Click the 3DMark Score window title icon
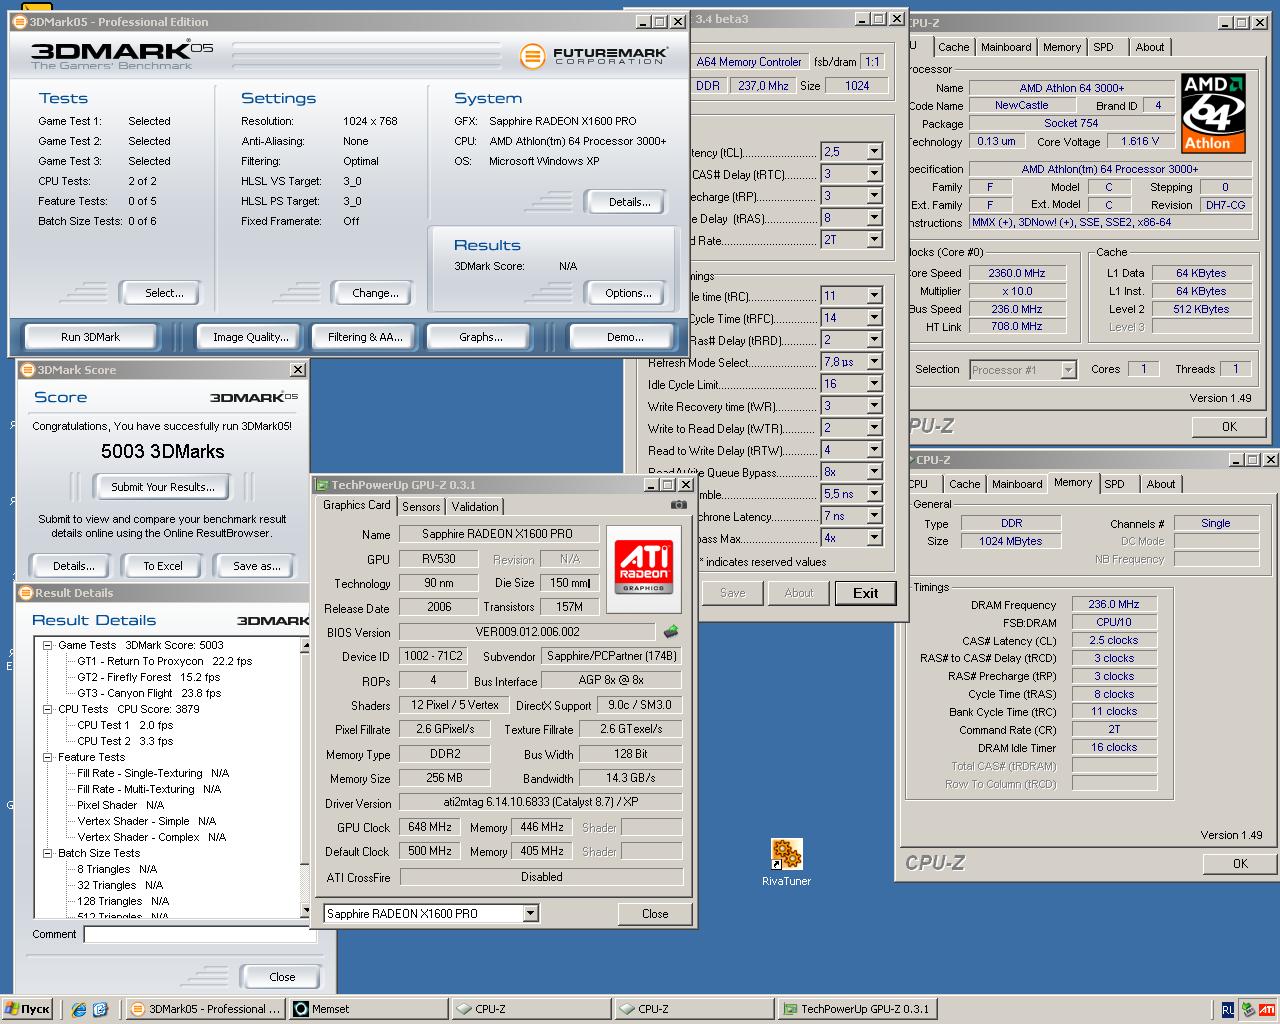The height and width of the screenshot is (1024, 1280). pyautogui.click(x=28, y=369)
